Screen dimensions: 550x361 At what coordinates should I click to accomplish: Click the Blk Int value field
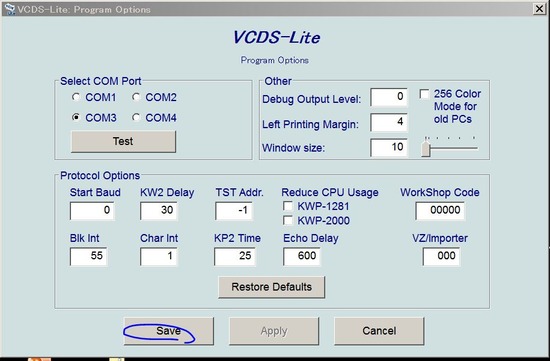tap(88, 256)
